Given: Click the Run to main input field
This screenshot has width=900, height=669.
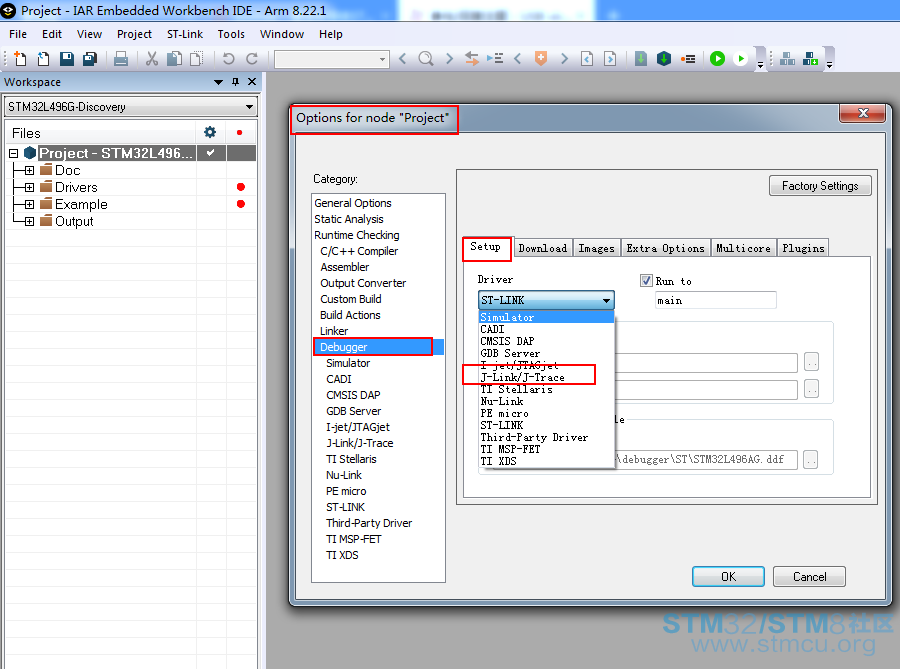Looking at the screenshot, I should click(715, 300).
